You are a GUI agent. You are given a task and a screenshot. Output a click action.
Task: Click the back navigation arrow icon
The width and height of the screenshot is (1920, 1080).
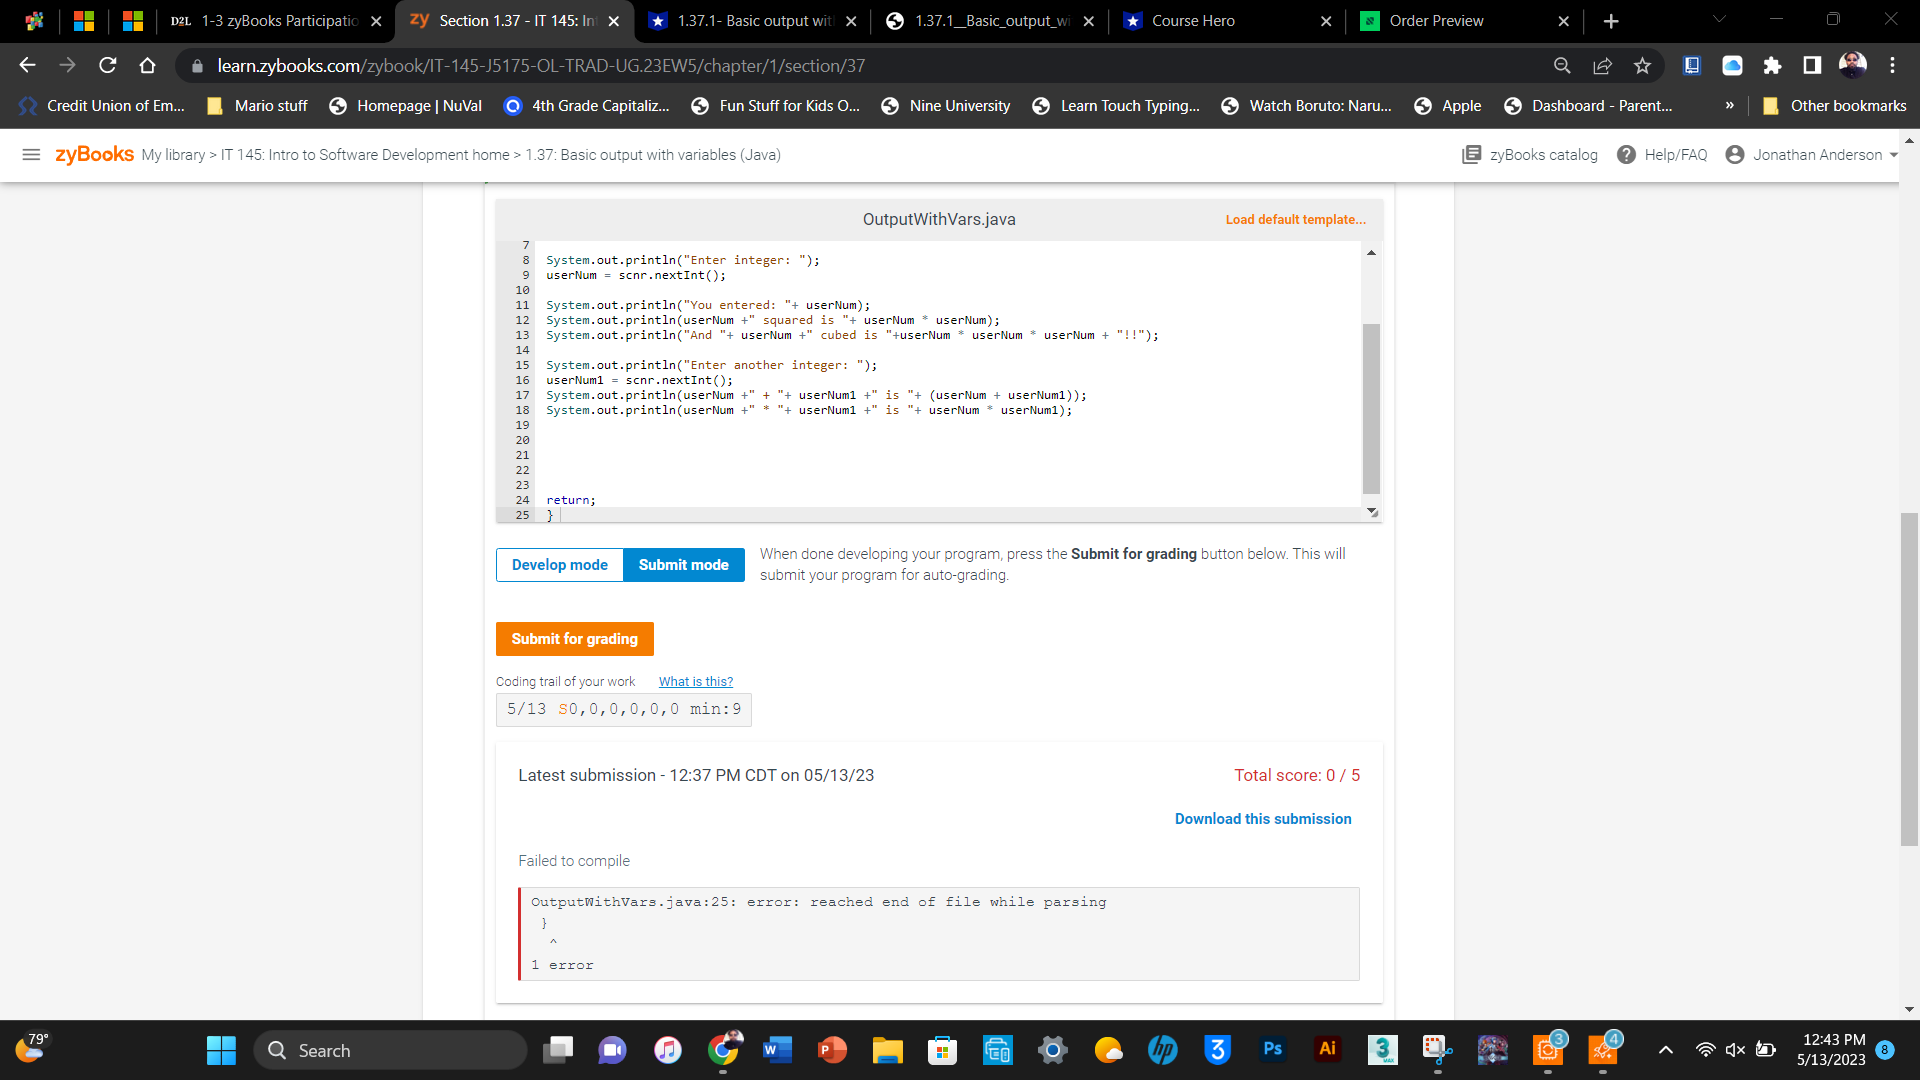click(26, 66)
